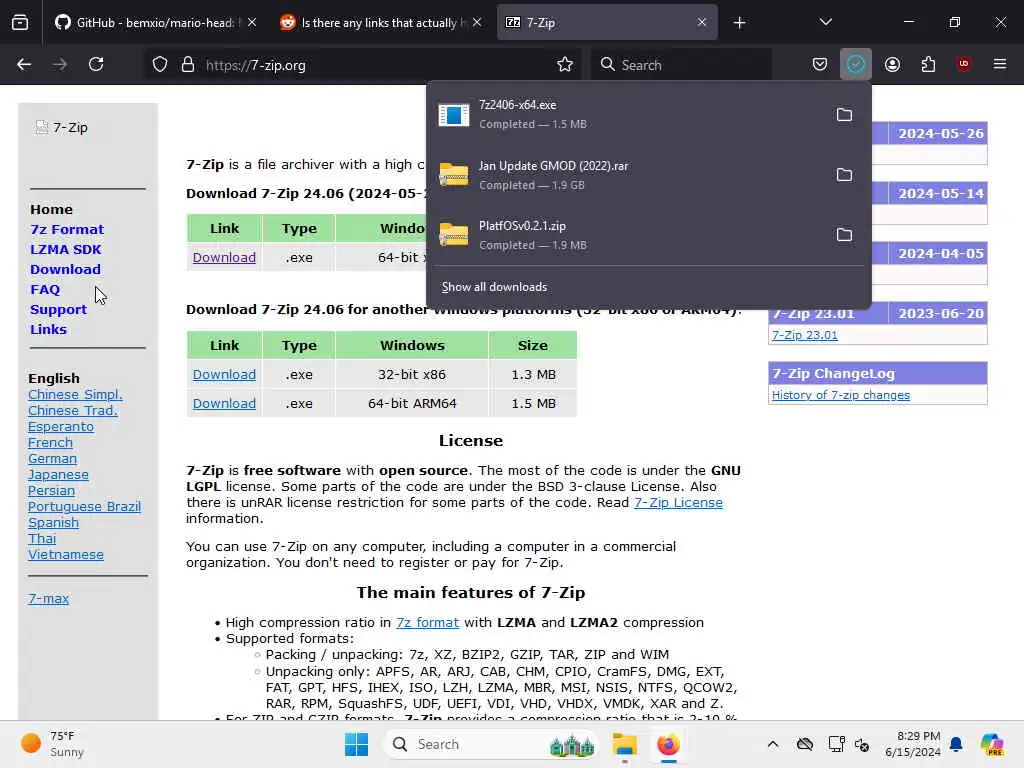Viewport: 1024px width, 768px height.
Task: Open uBlock Origin extension icon
Action: (x=963, y=64)
